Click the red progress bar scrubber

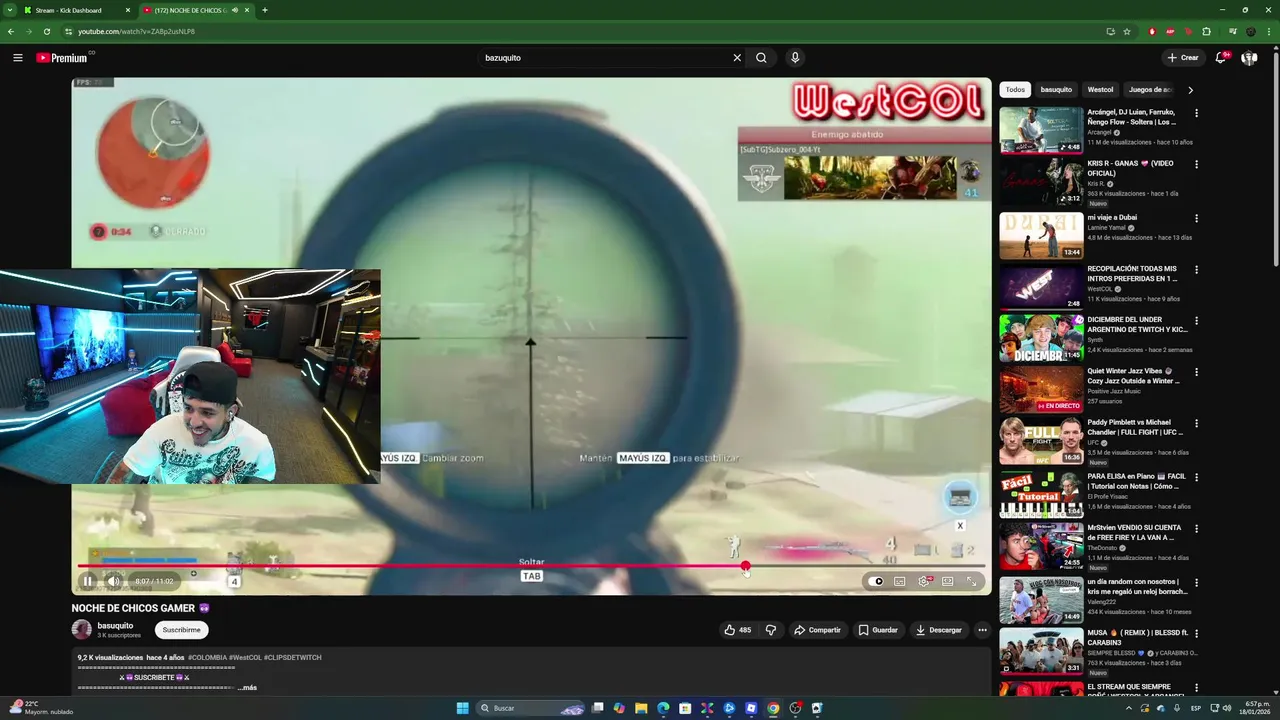tap(745, 566)
